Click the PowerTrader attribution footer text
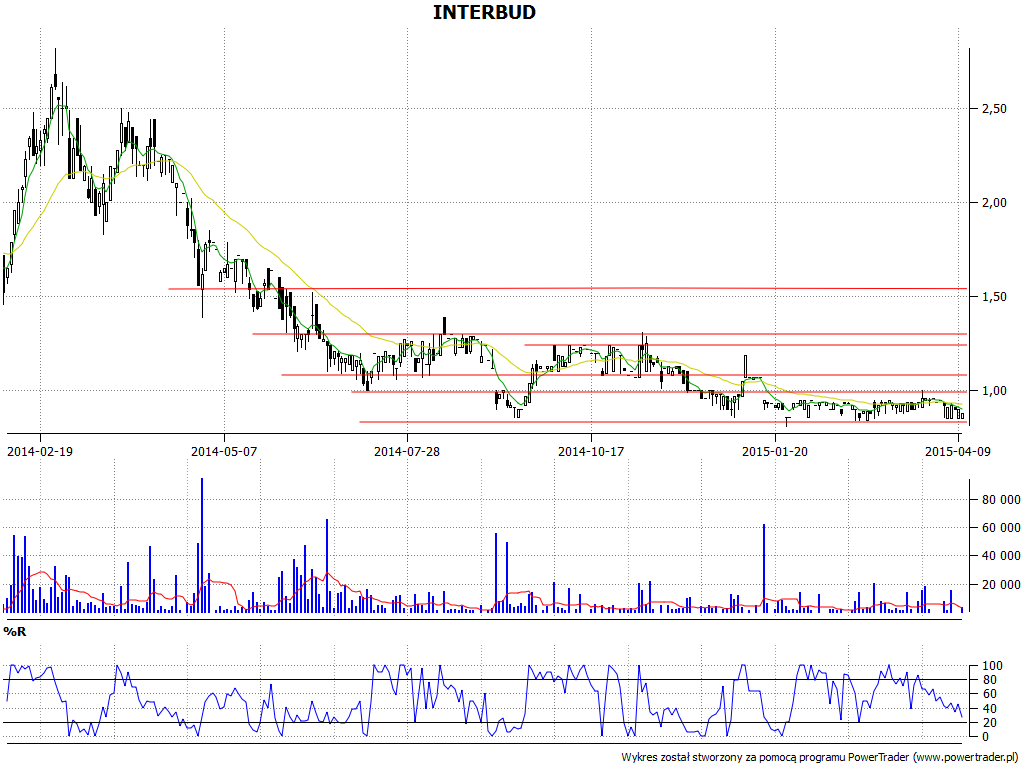The image size is (1024, 768). tap(820, 758)
